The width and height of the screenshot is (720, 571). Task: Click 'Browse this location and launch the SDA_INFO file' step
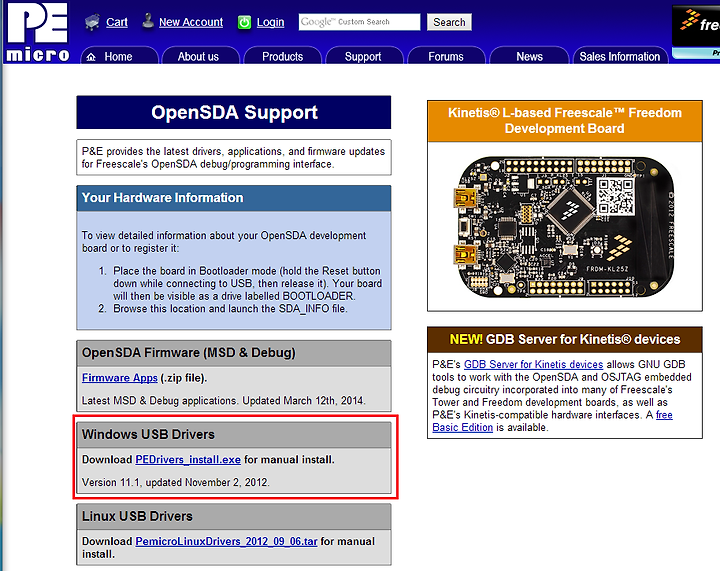tap(230, 309)
